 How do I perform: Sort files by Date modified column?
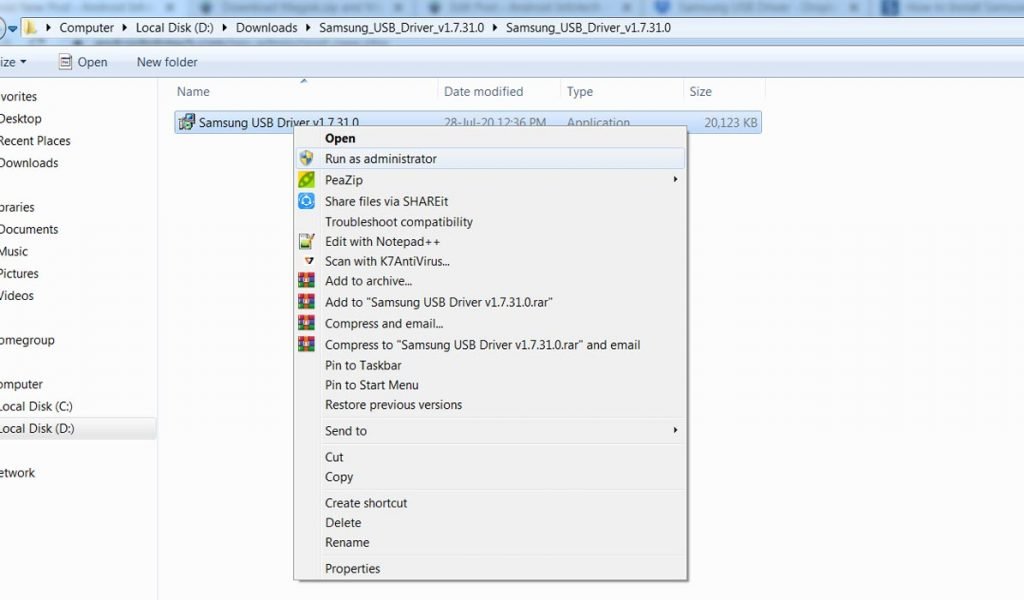pyautogui.click(x=483, y=92)
